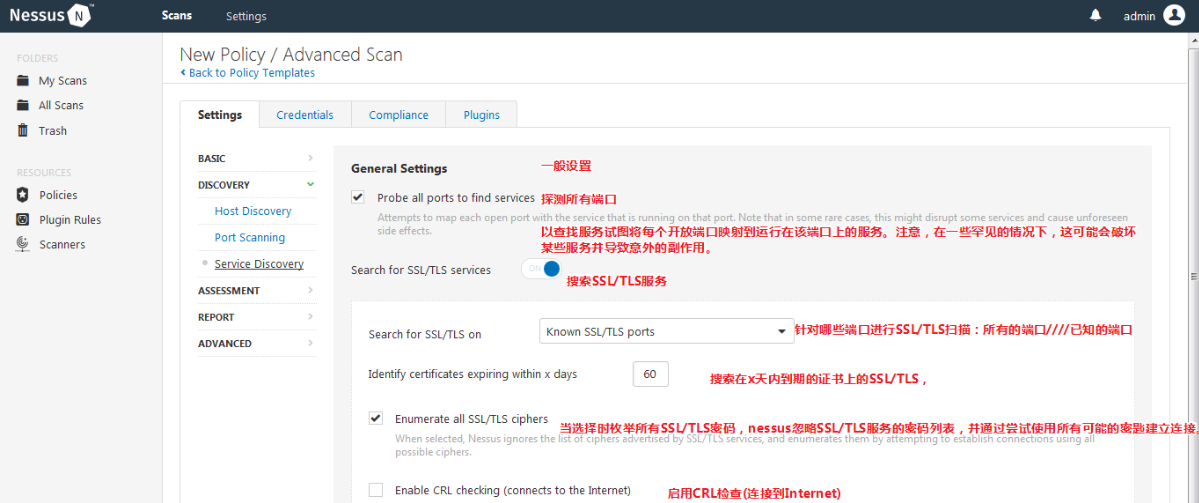Click the My Scans folder icon
This screenshot has width=1199, height=503.
tap(24, 81)
